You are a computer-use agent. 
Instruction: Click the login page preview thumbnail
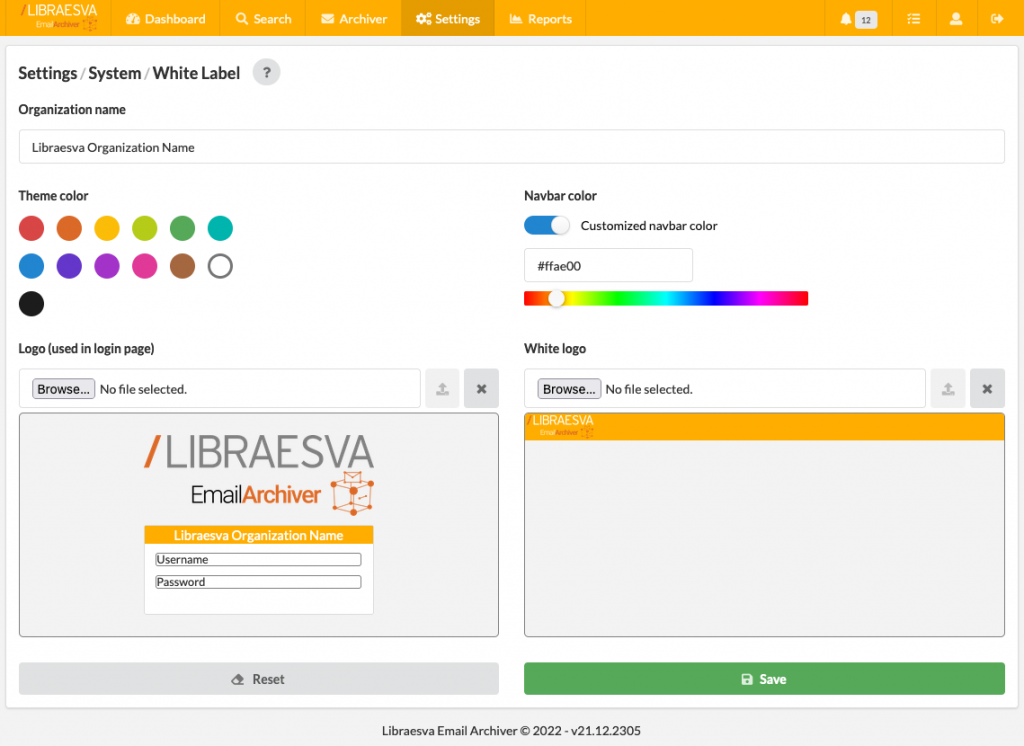pos(259,525)
